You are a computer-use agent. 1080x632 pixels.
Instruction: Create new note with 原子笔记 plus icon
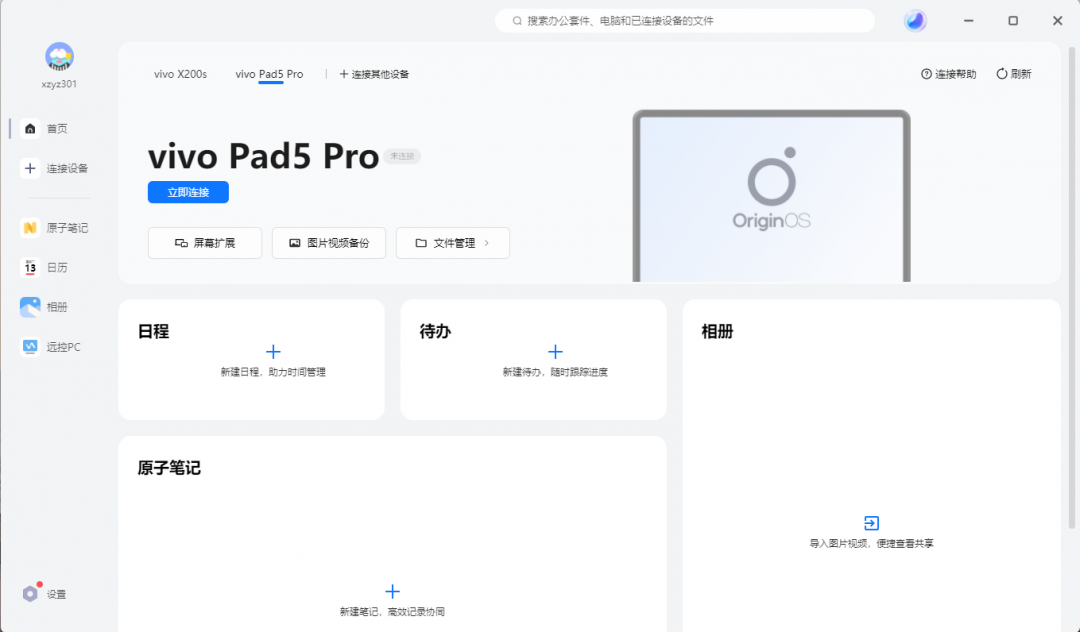point(392,591)
